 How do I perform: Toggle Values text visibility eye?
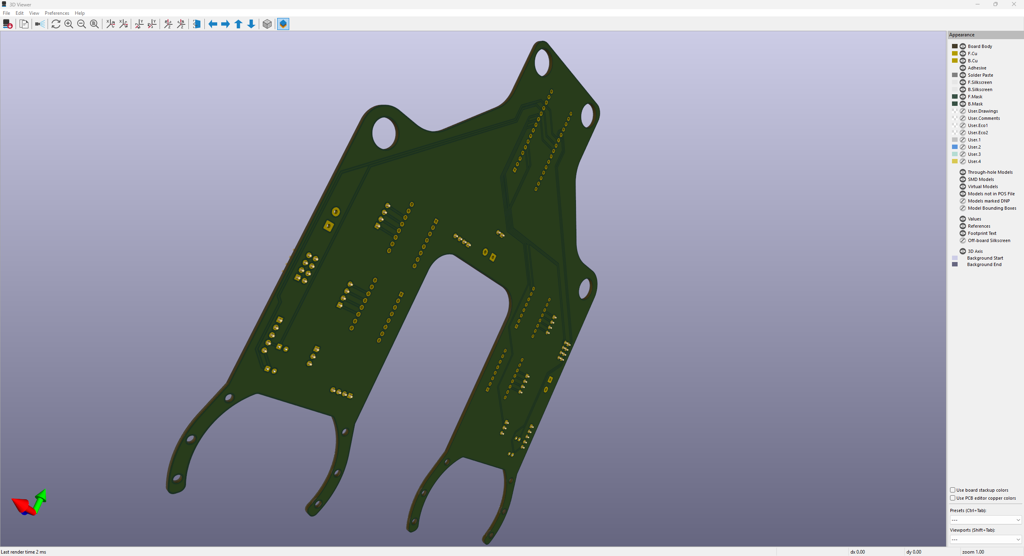(963, 219)
